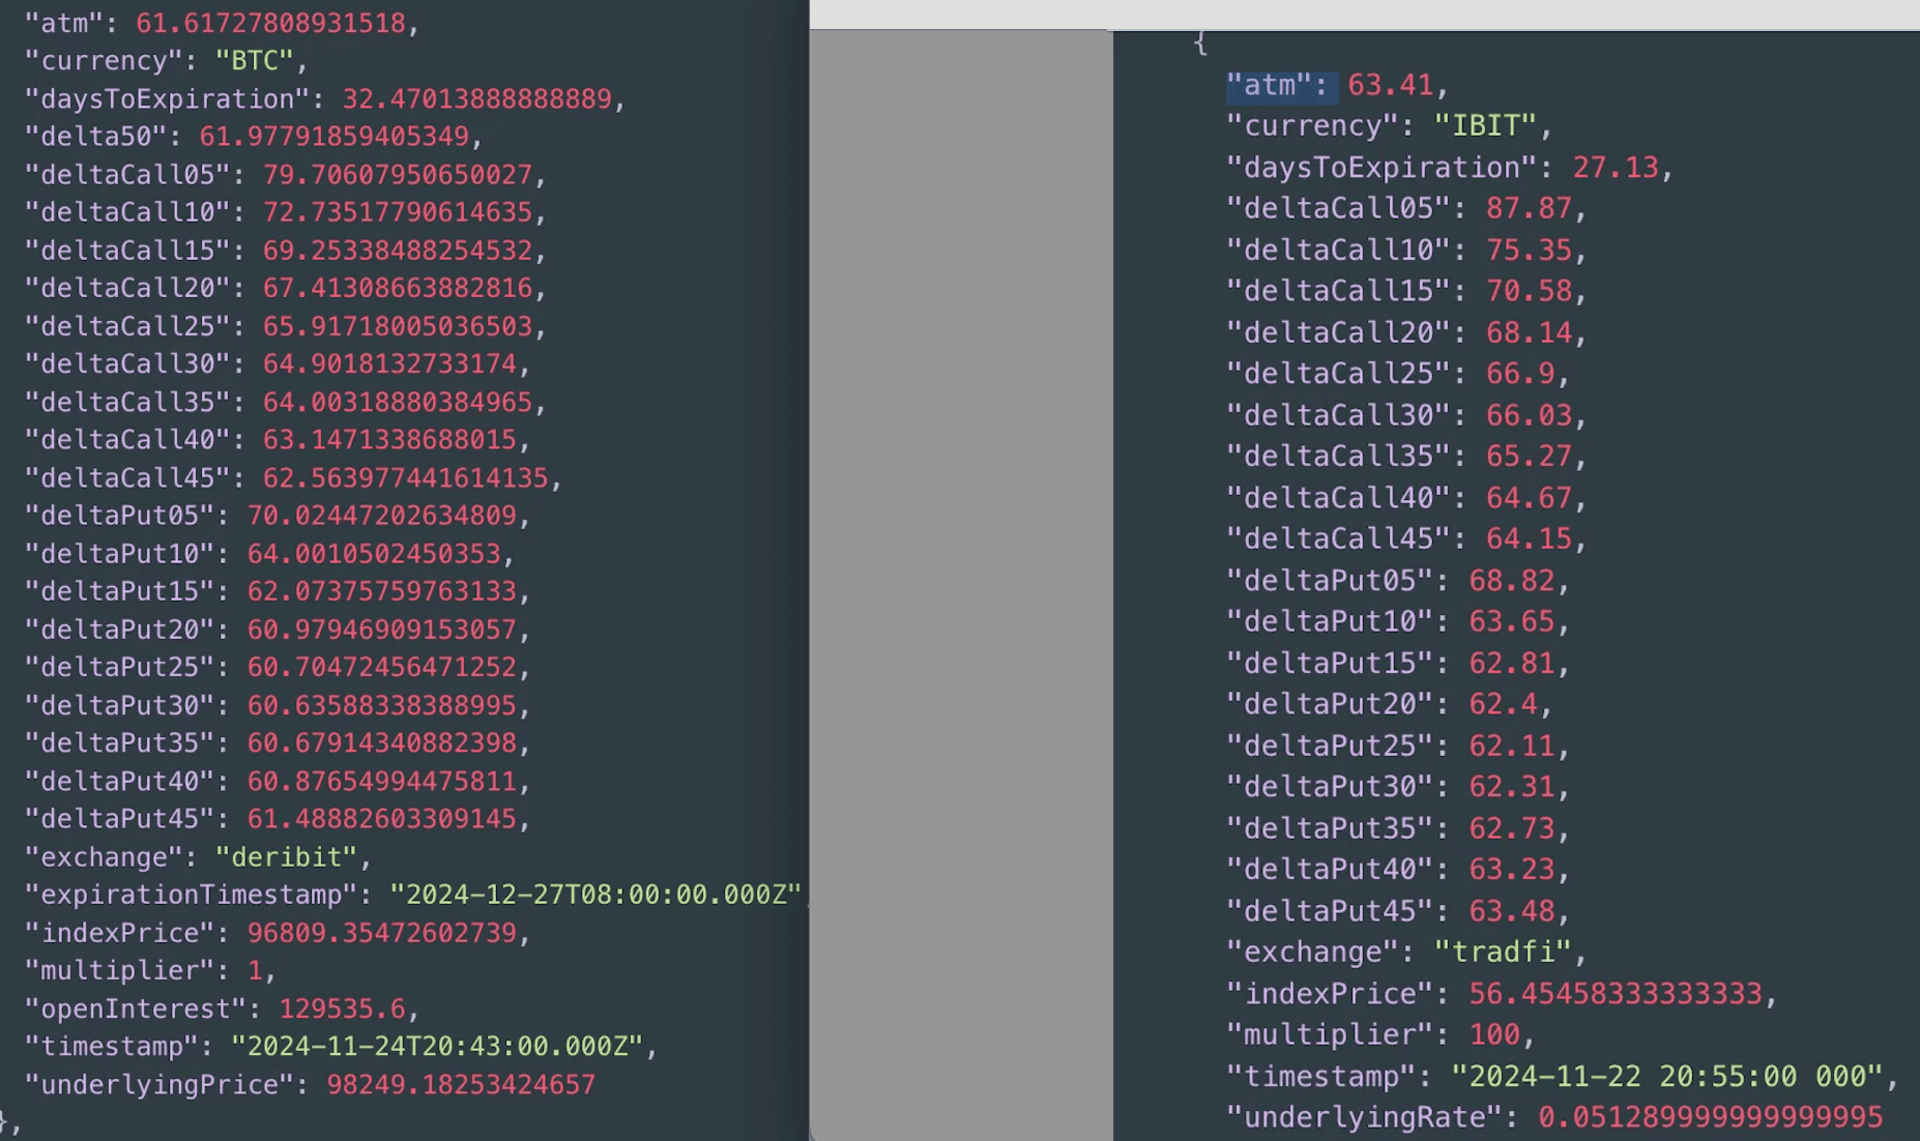This screenshot has width=1920, height=1141.
Task: Select the expirationTimestamp 2024-12-27T08:00:00.000Z string
Action: point(596,894)
